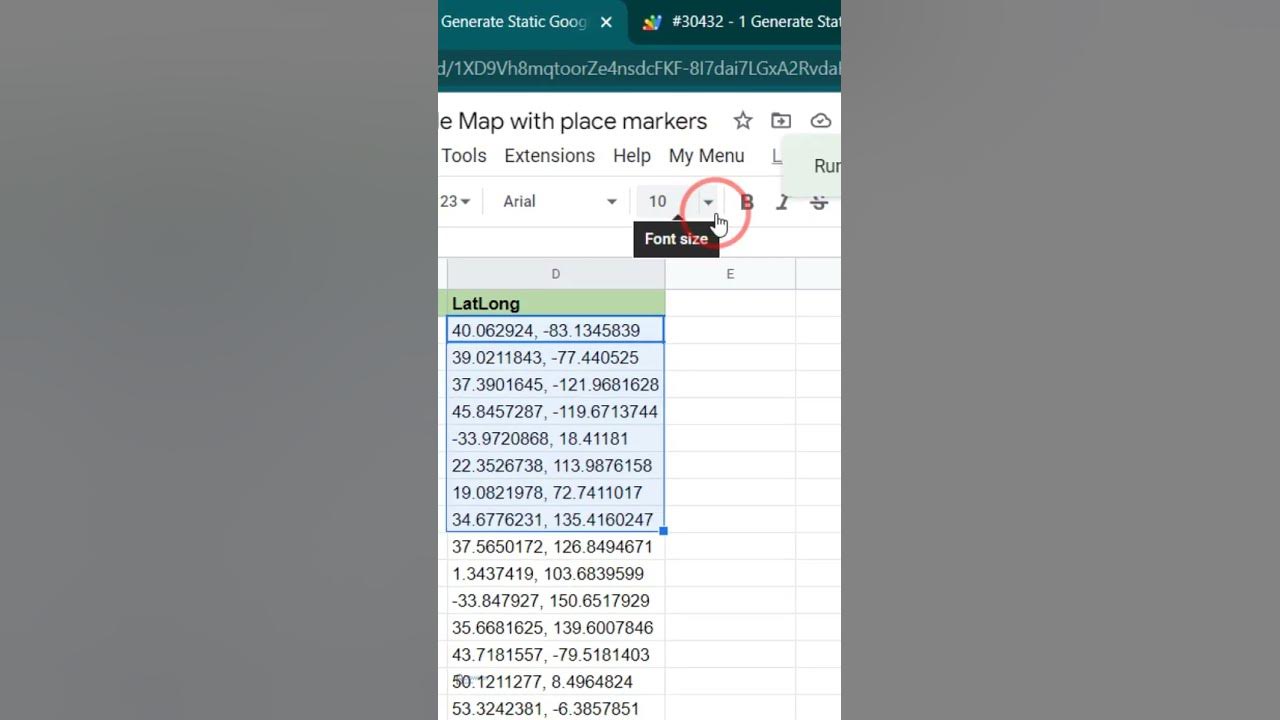The height and width of the screenshot is (720, 1280).
Task: Toggle italic formatting
Action: click(x=782, y=202)
